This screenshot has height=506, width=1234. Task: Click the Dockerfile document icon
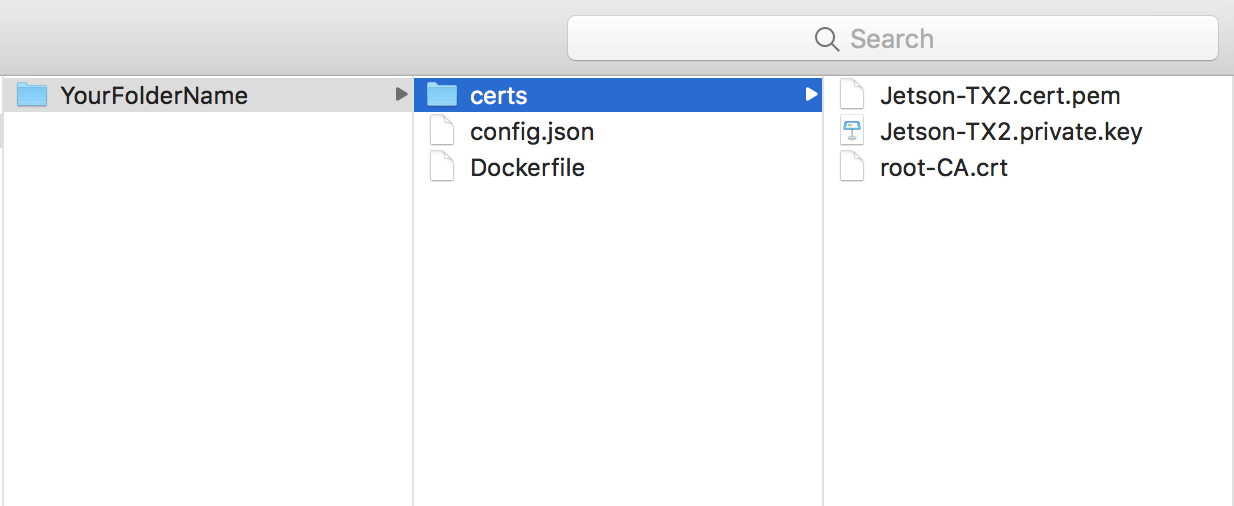(x=441, y=167)
